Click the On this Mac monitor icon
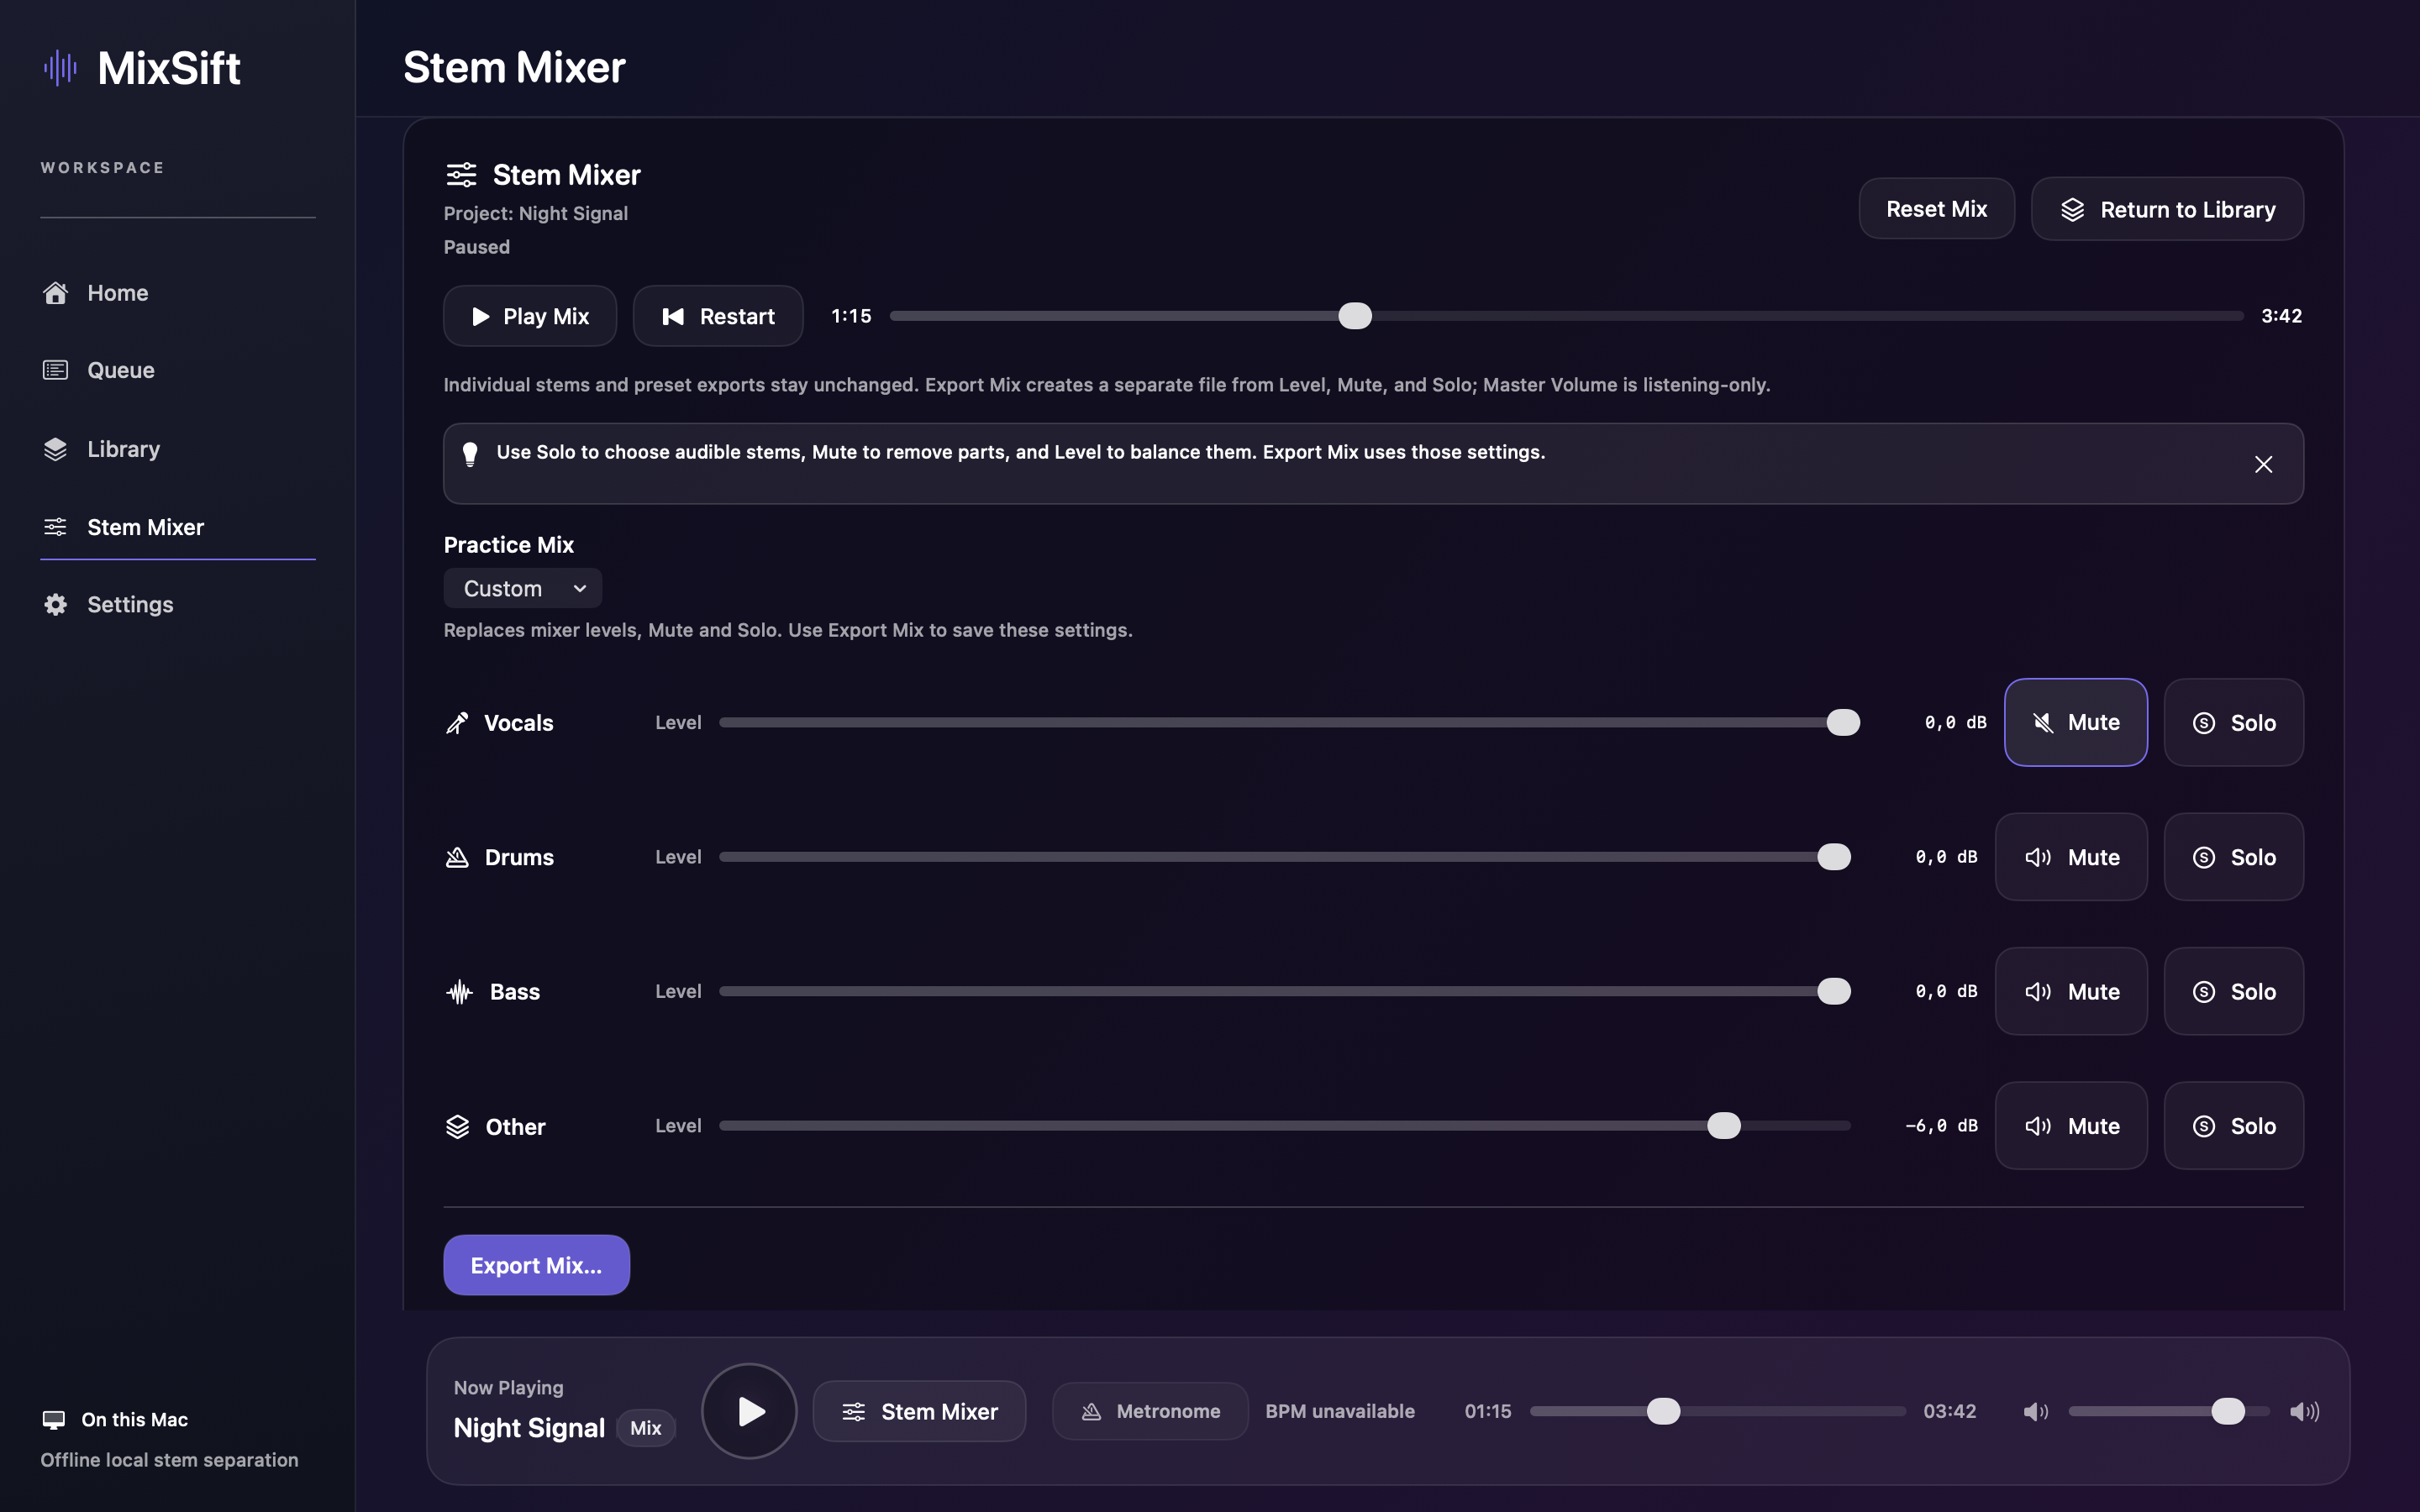Image resolution: width=2420 pixels, height=1512 pixels. coord(54,1420)
